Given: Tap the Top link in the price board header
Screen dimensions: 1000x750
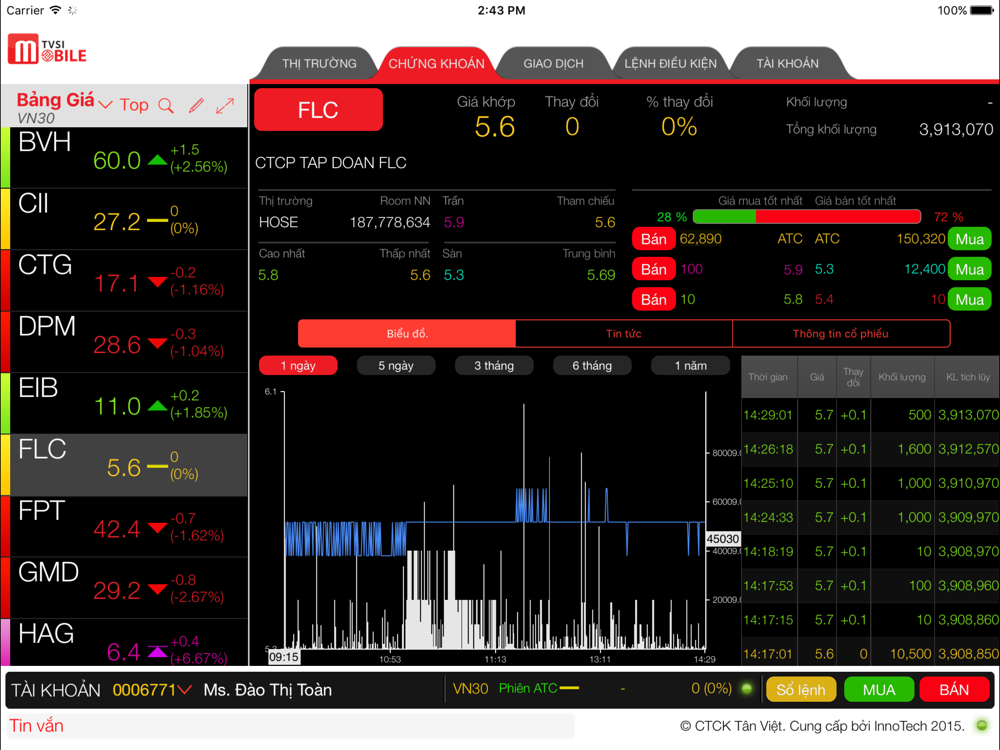Looking at the screenshot, I should pyautogui.click(x=134, y=105).
